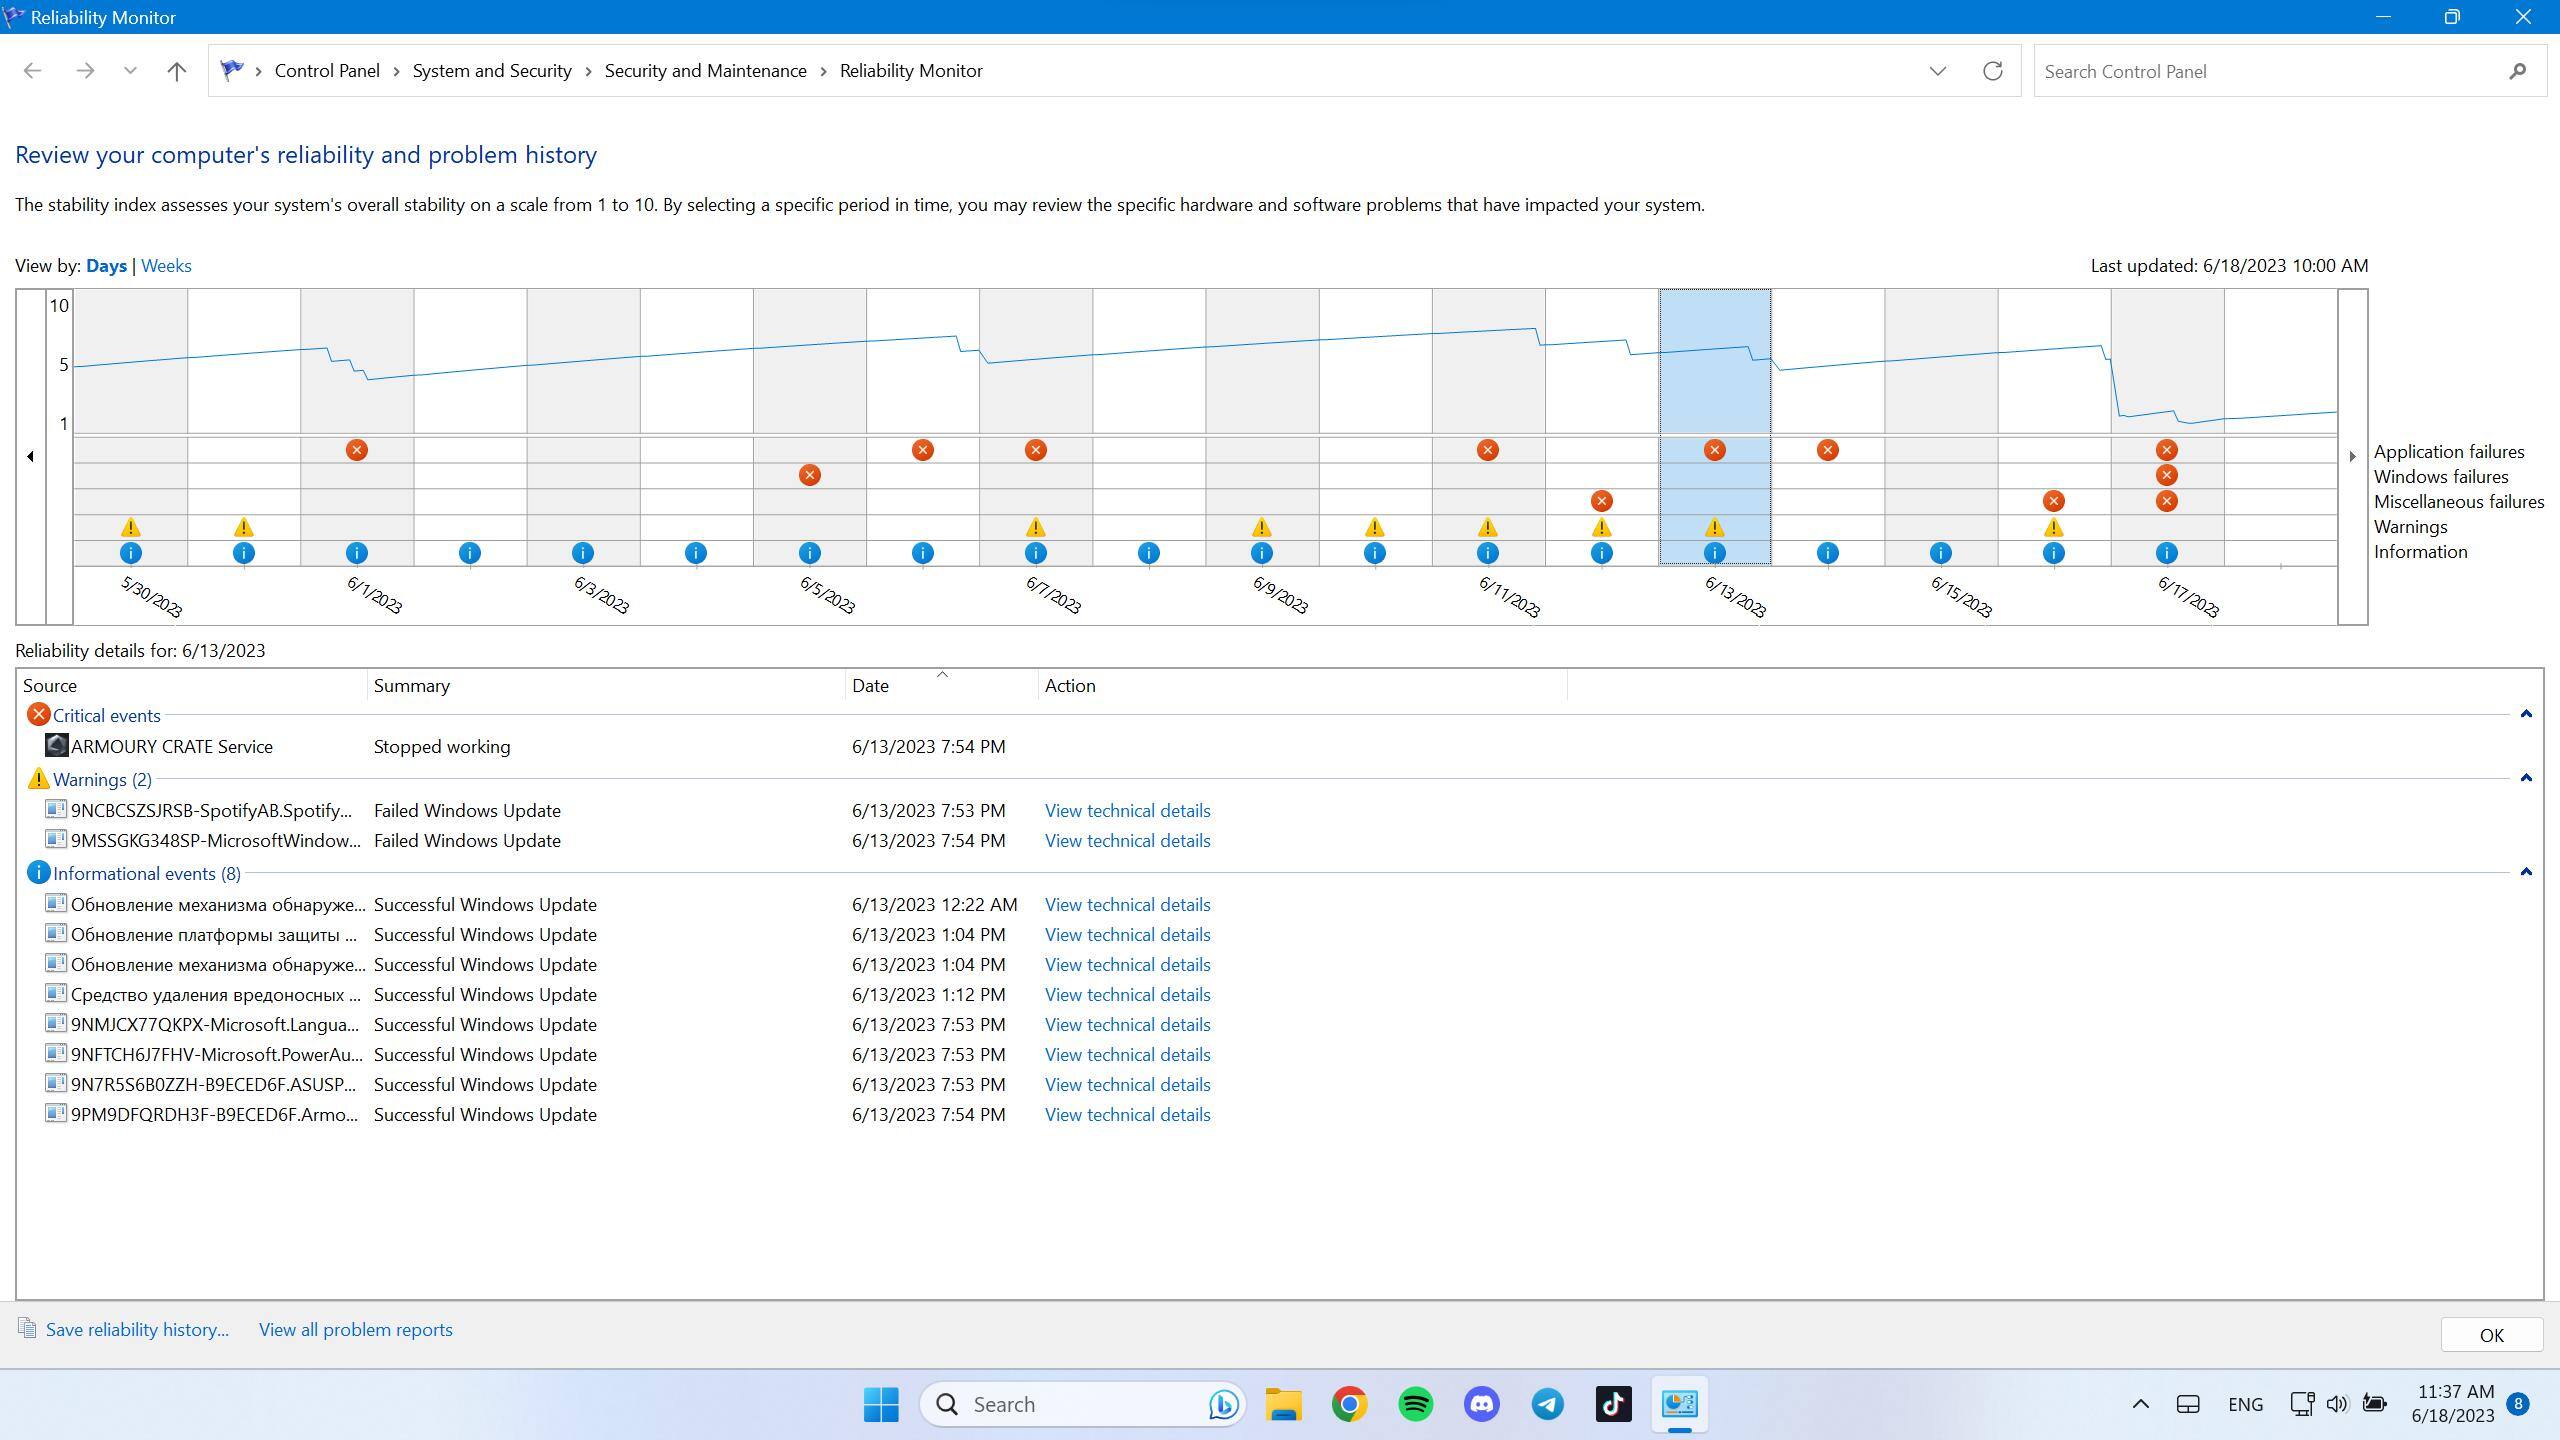Screen dimensions: 2560x1440
Task: Navigate up one level with up arrow
Action: 177,71
